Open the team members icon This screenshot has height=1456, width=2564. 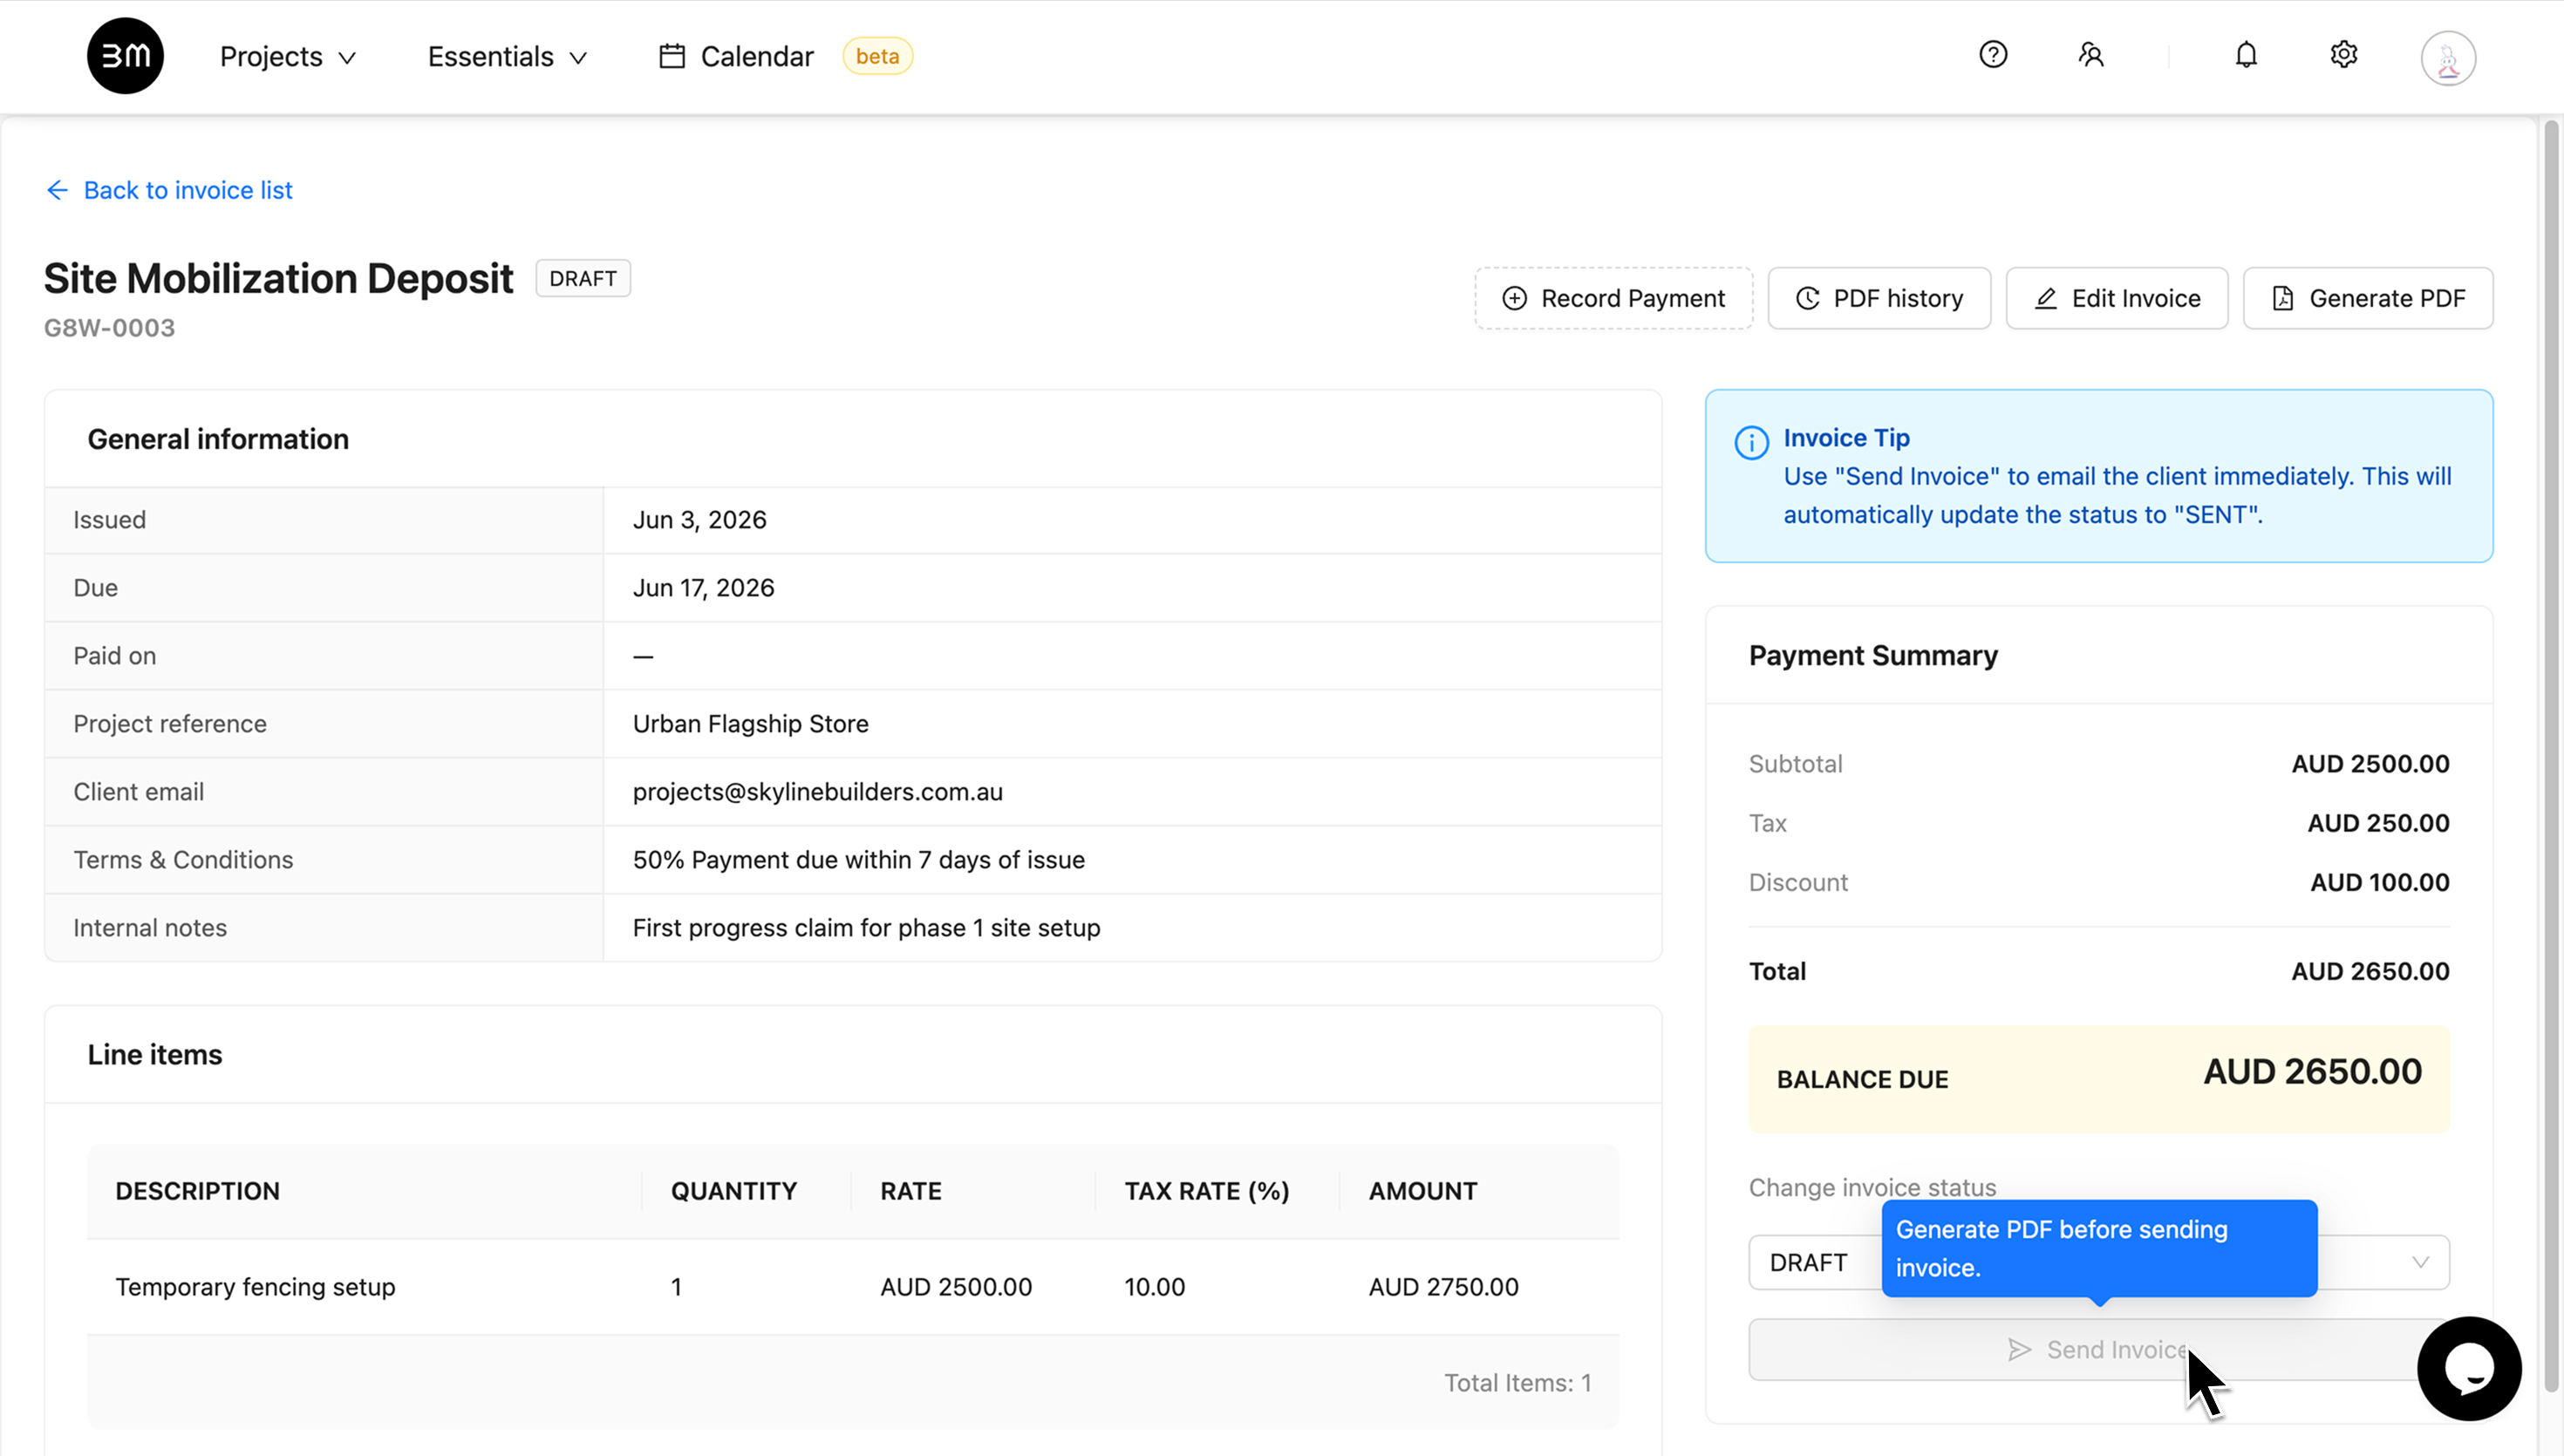coord(2090,55)
